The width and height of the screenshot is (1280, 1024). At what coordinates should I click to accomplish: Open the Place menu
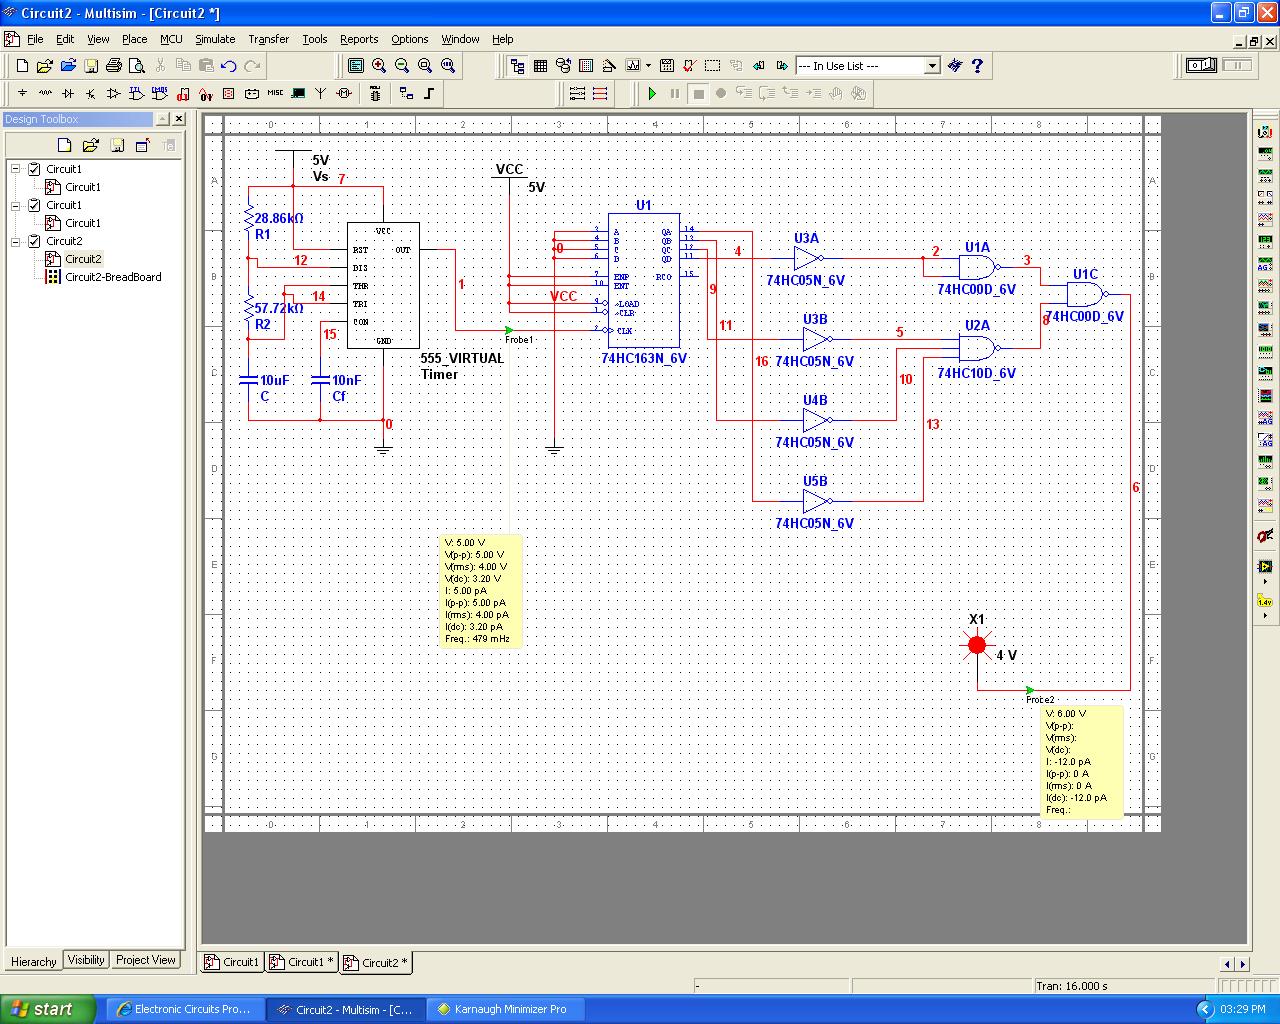(x=135, y=39)
